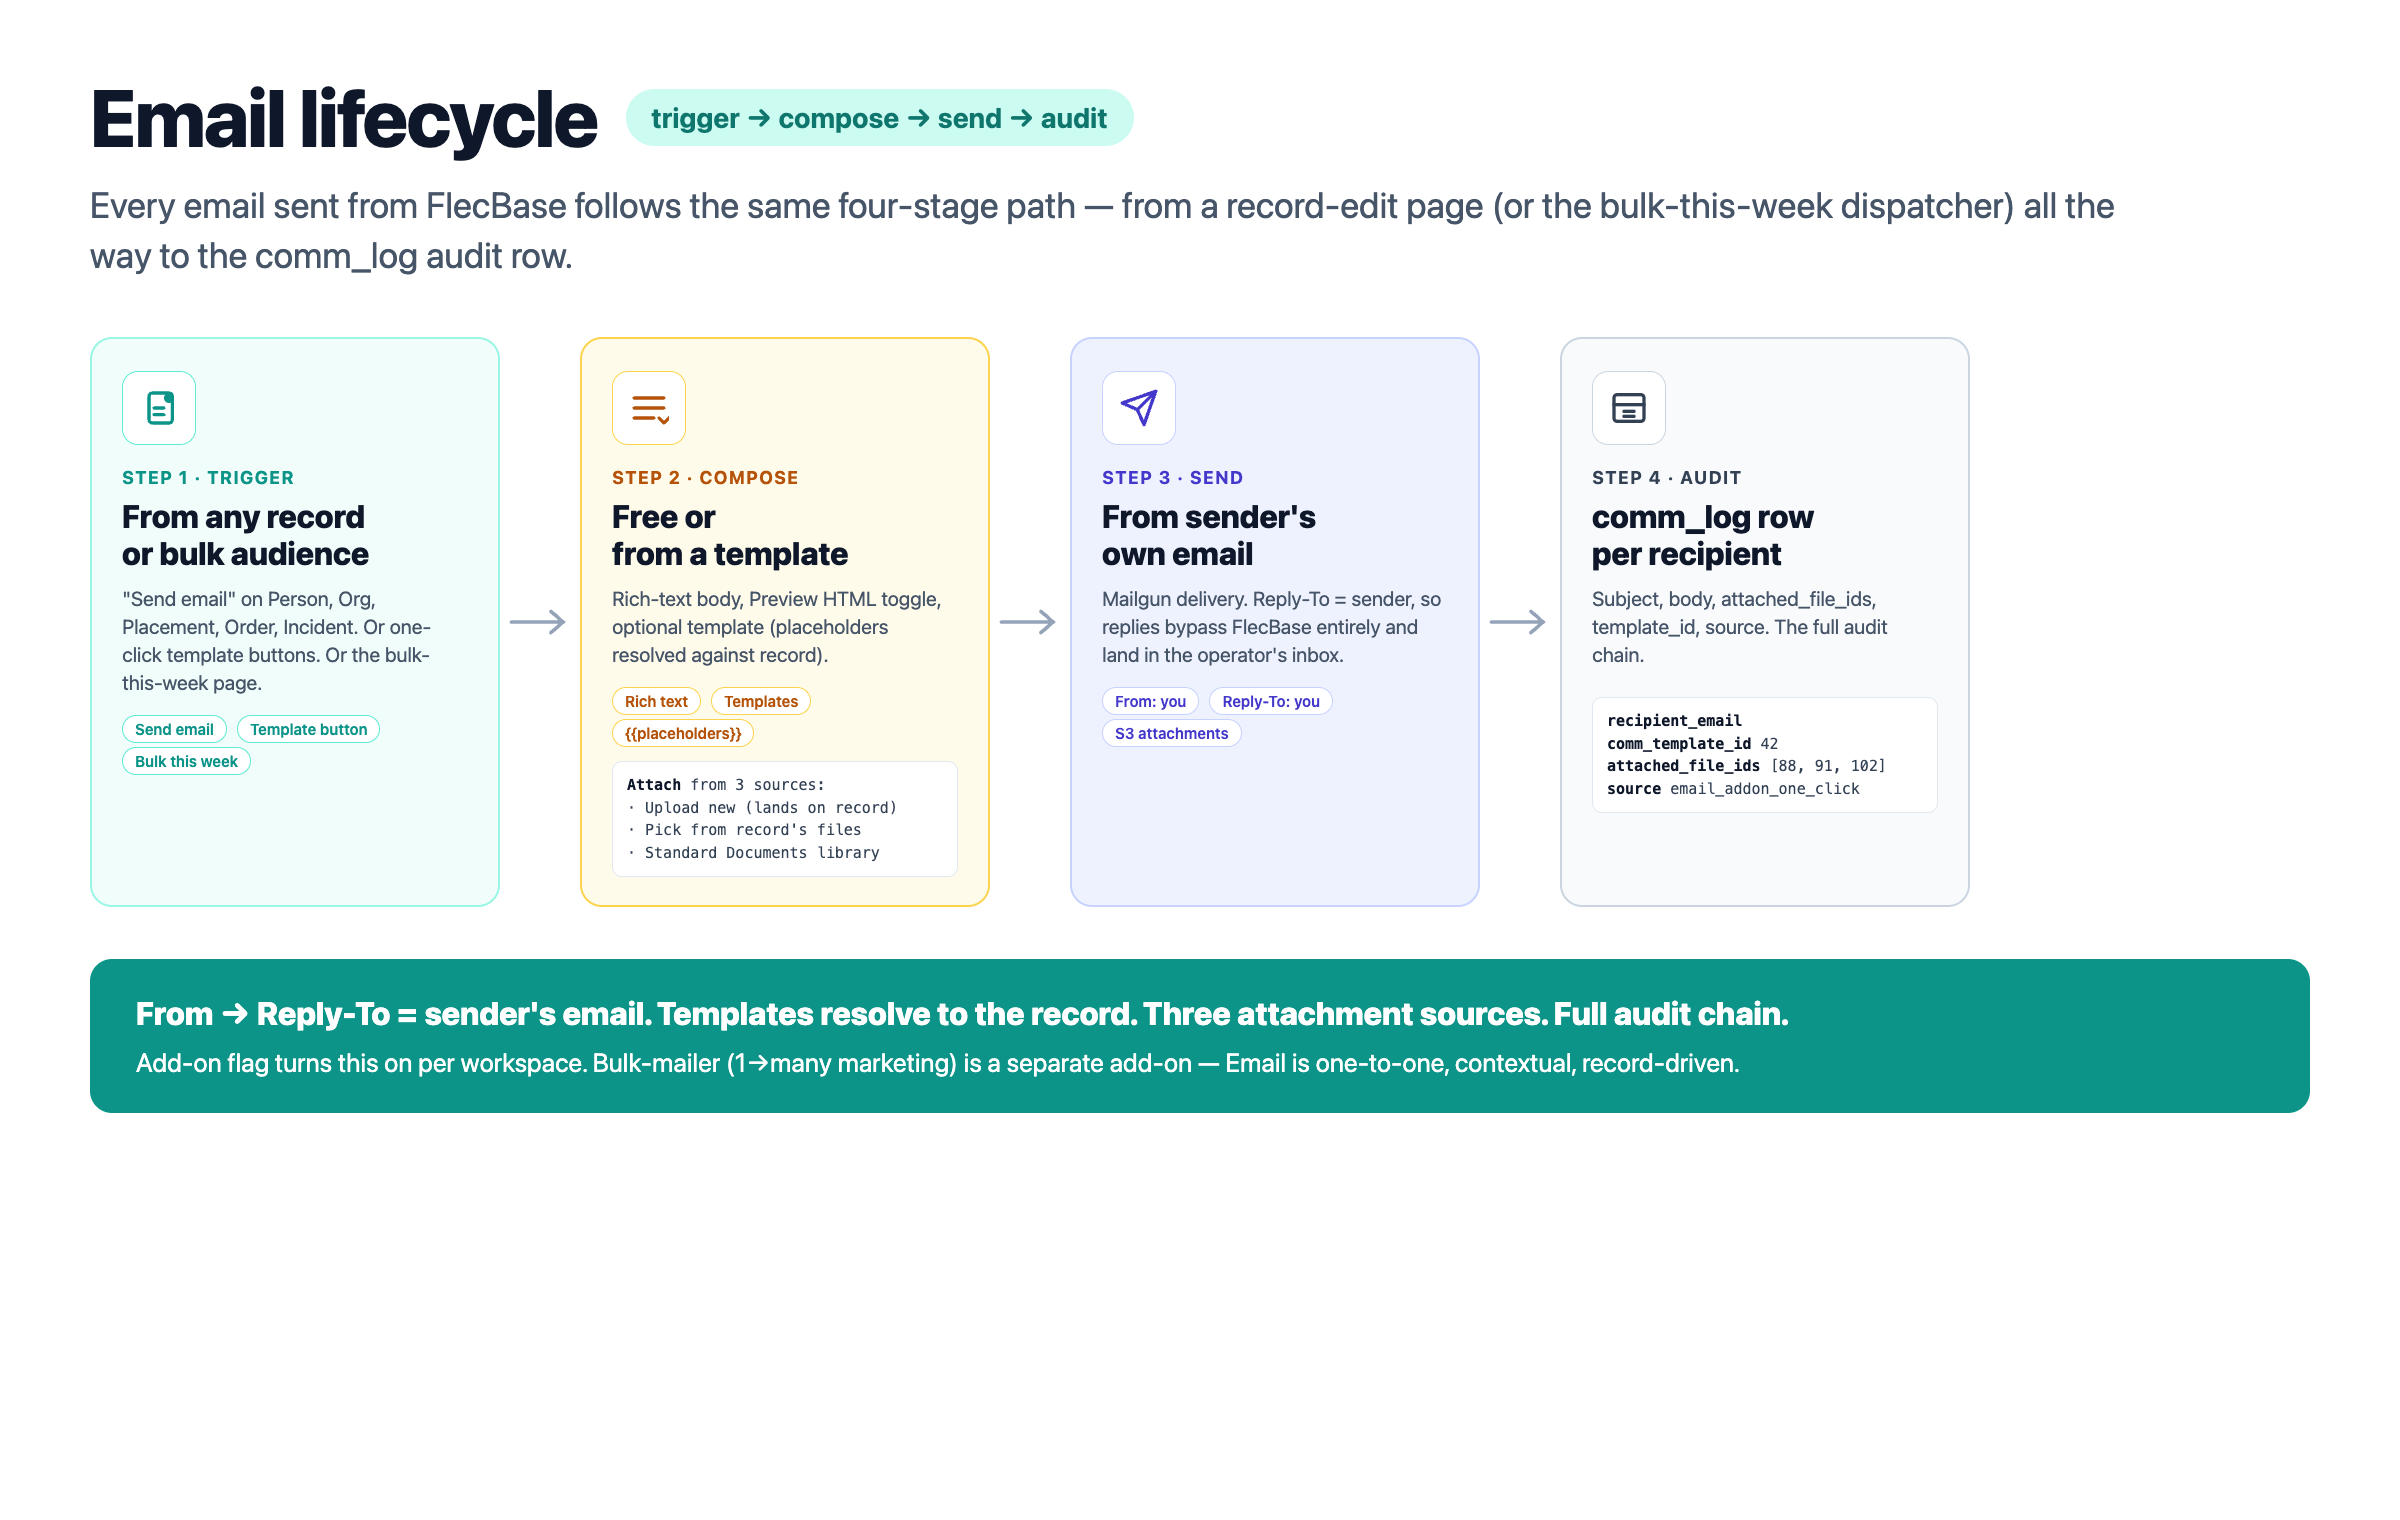Click the 'Every email sent from FlecBase' intro paragraph
This screenshot has height=1520, width=2400.
point(1102,231)
